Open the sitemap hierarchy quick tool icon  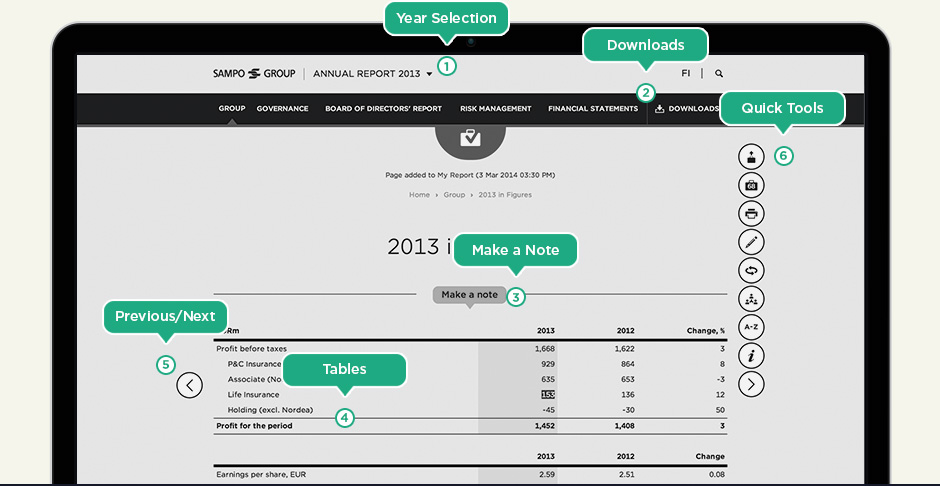(751, 299)
